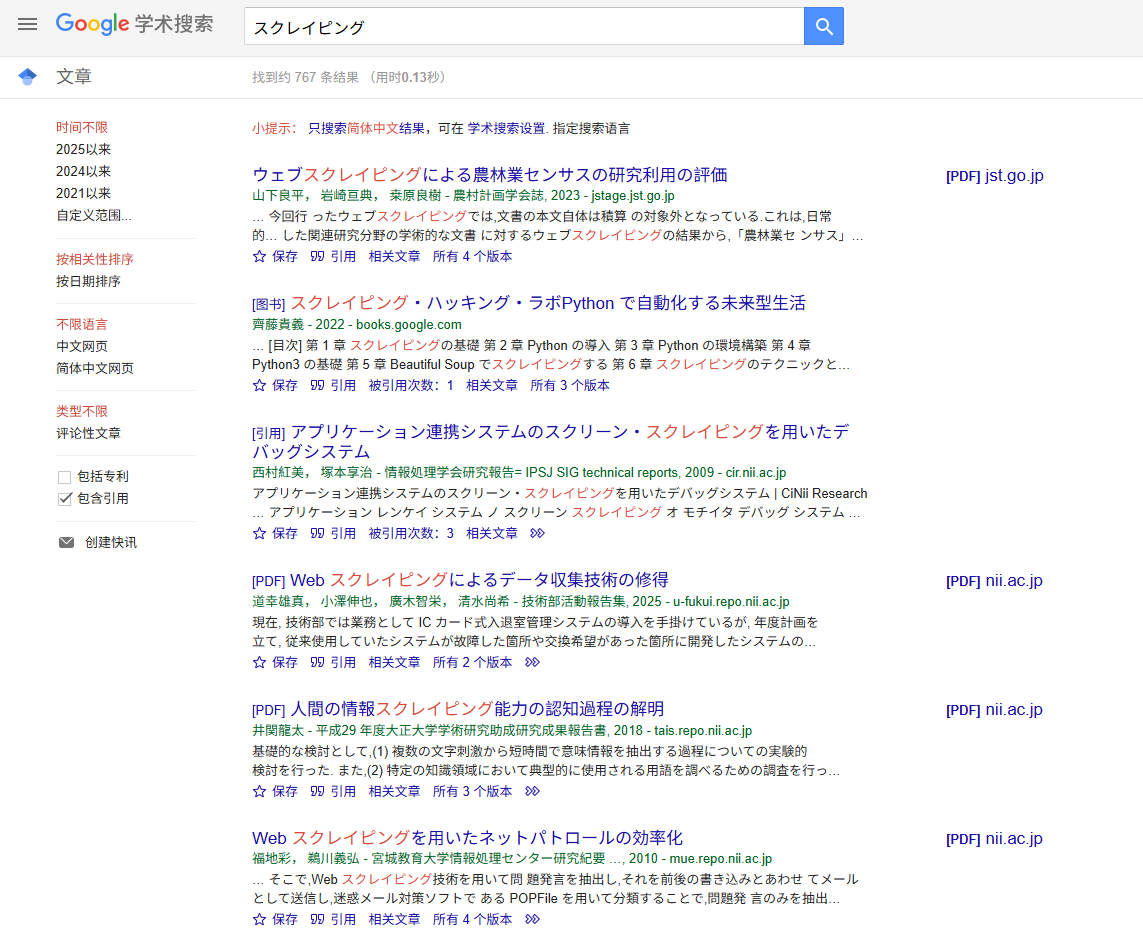Viewport: 1143px width, 932px height.
Task: Click star save icon on first result
Action: pos(260,256)
